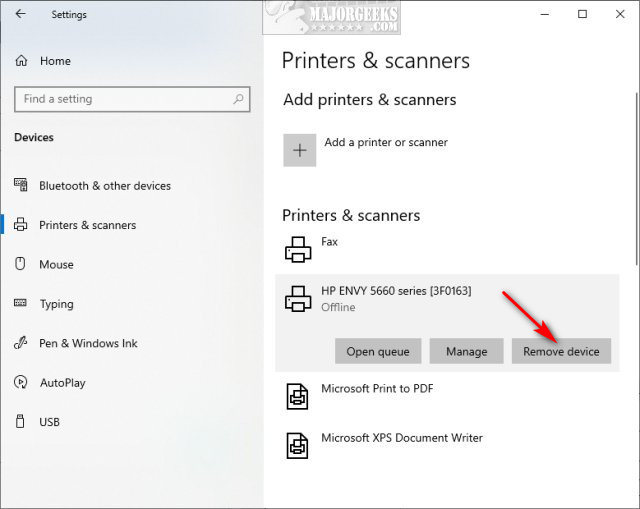Click the Open queue button
The width and height of the screenshot is (640, 509).
tap(378, 351)
